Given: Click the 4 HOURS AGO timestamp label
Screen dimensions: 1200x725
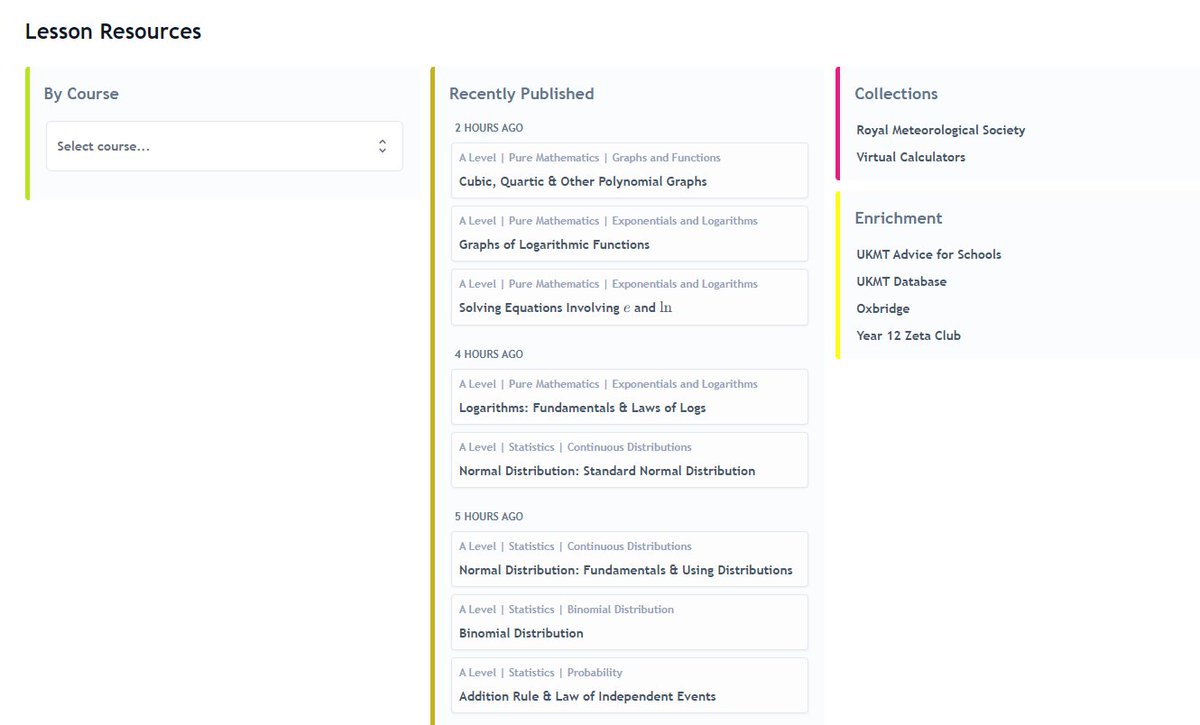Looking at the screenshot, I should pyautogui.click(x=488, y=354).
